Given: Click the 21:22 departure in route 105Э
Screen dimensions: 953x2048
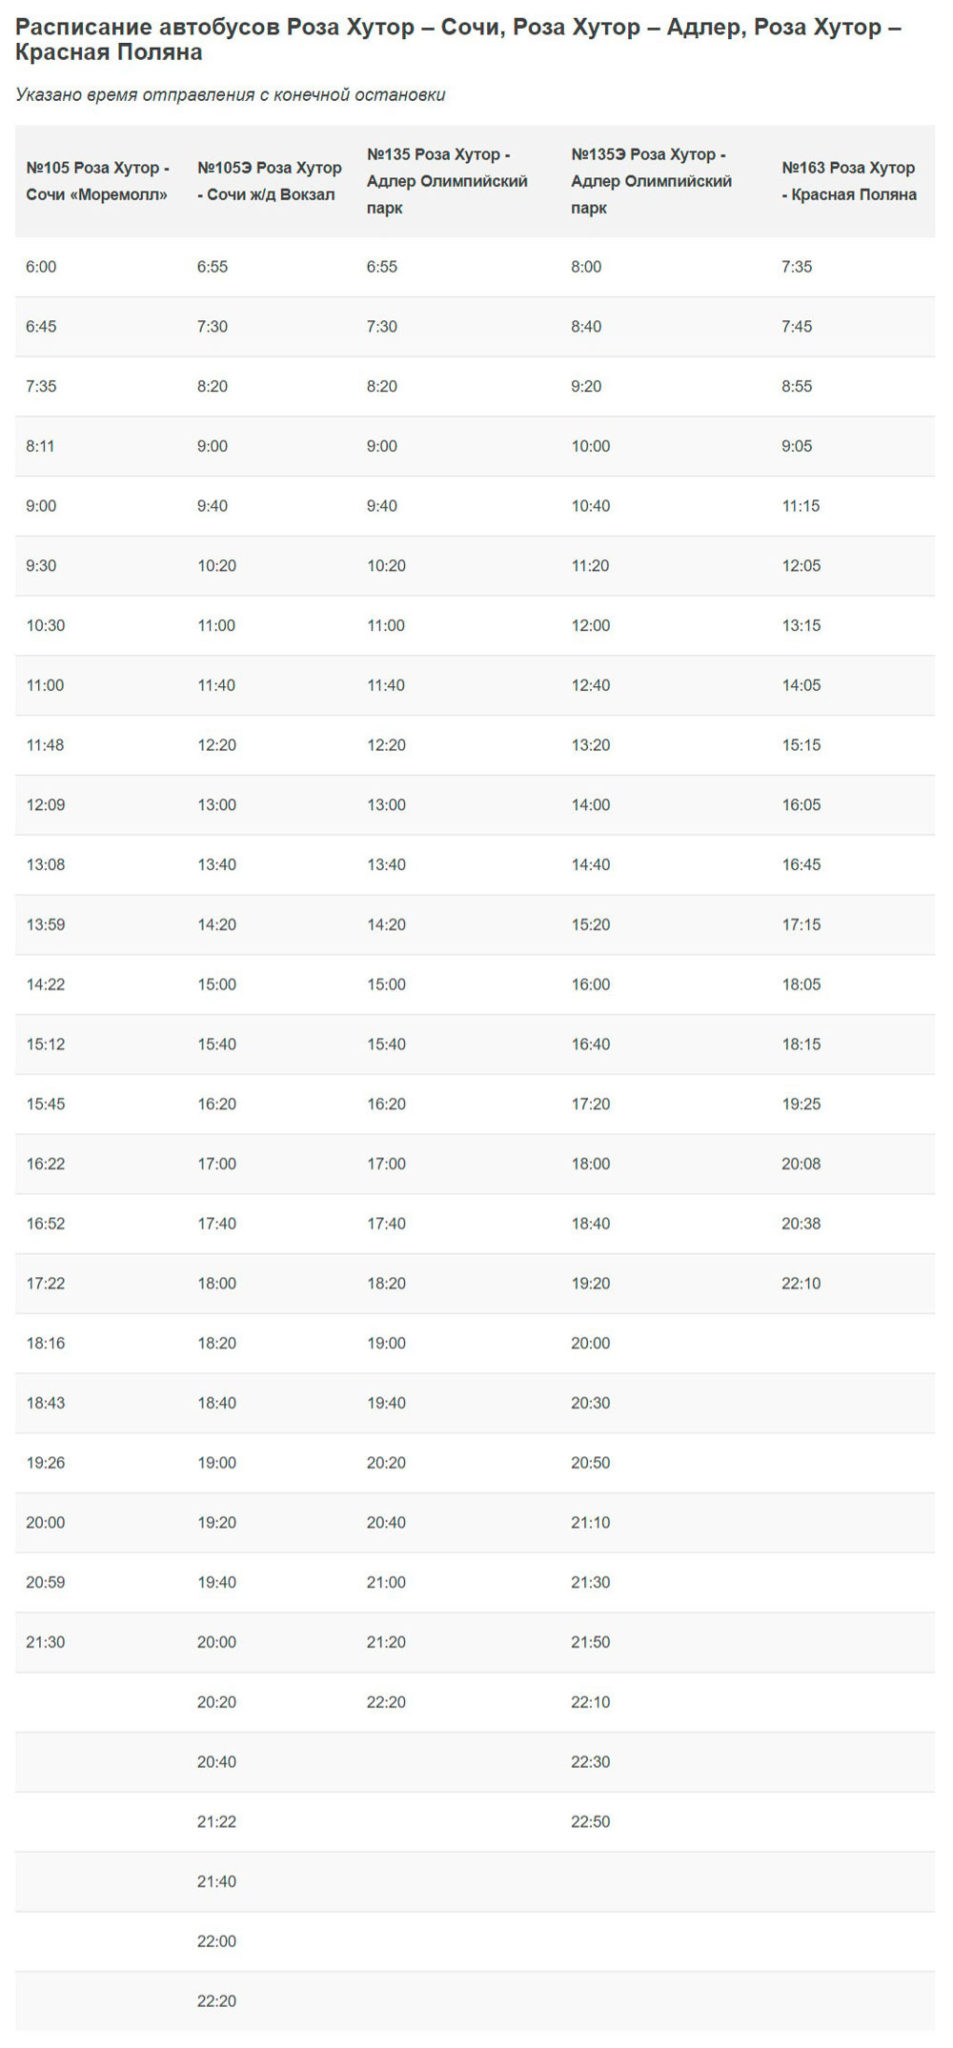Looking at the screenshot, I should 217,1821.
